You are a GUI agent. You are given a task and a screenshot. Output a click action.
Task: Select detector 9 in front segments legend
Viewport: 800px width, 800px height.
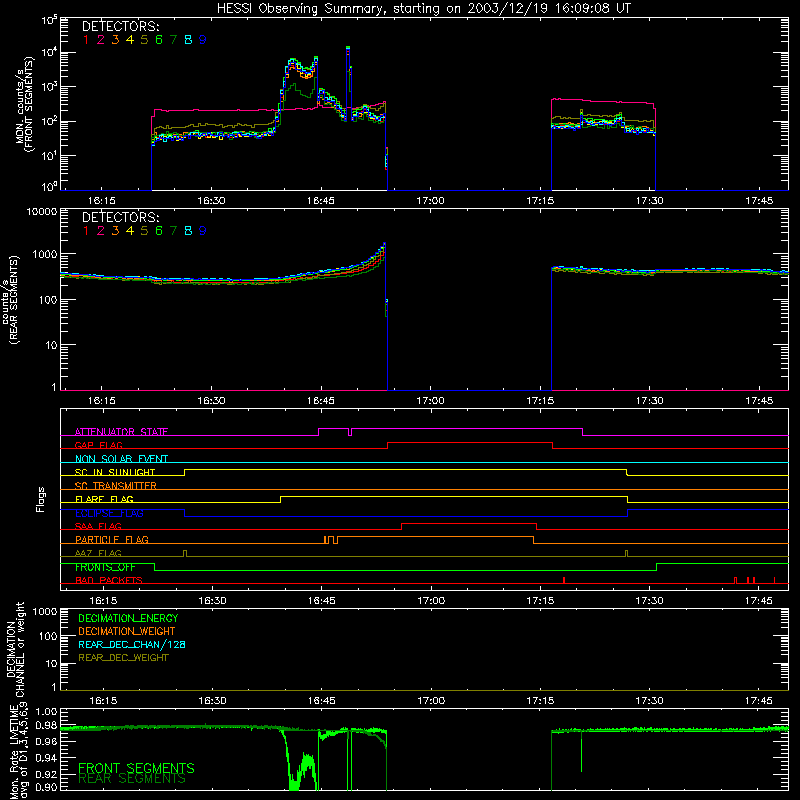click(203, 40)
